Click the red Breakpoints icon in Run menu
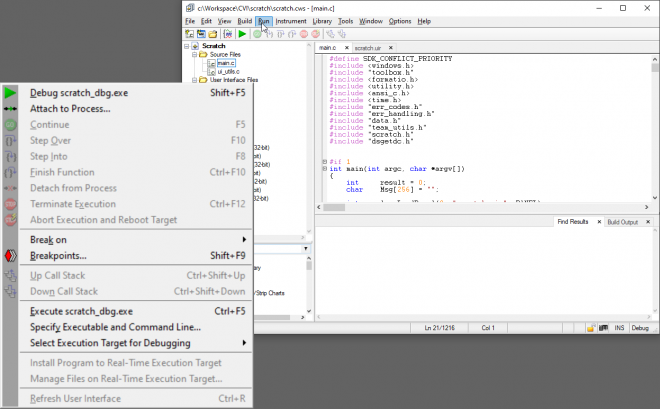Screen dimensions: 660x409 11,255
